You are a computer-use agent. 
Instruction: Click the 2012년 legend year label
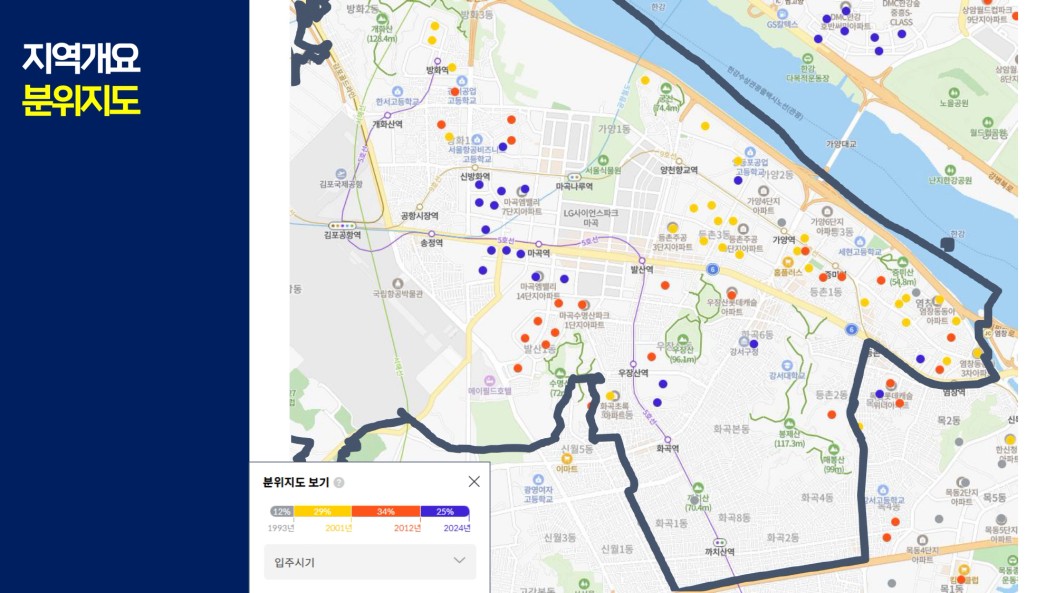pos(407,528)
